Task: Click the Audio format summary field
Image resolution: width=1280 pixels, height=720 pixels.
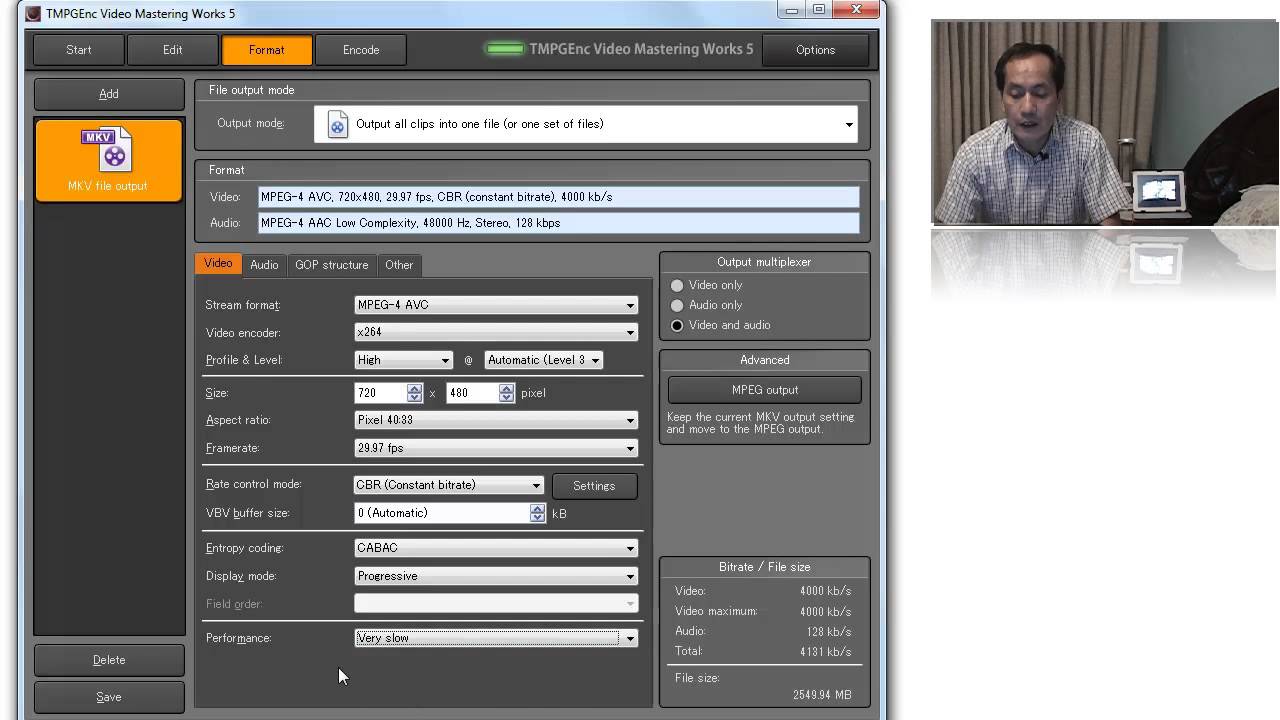Action: pos(558,223)
